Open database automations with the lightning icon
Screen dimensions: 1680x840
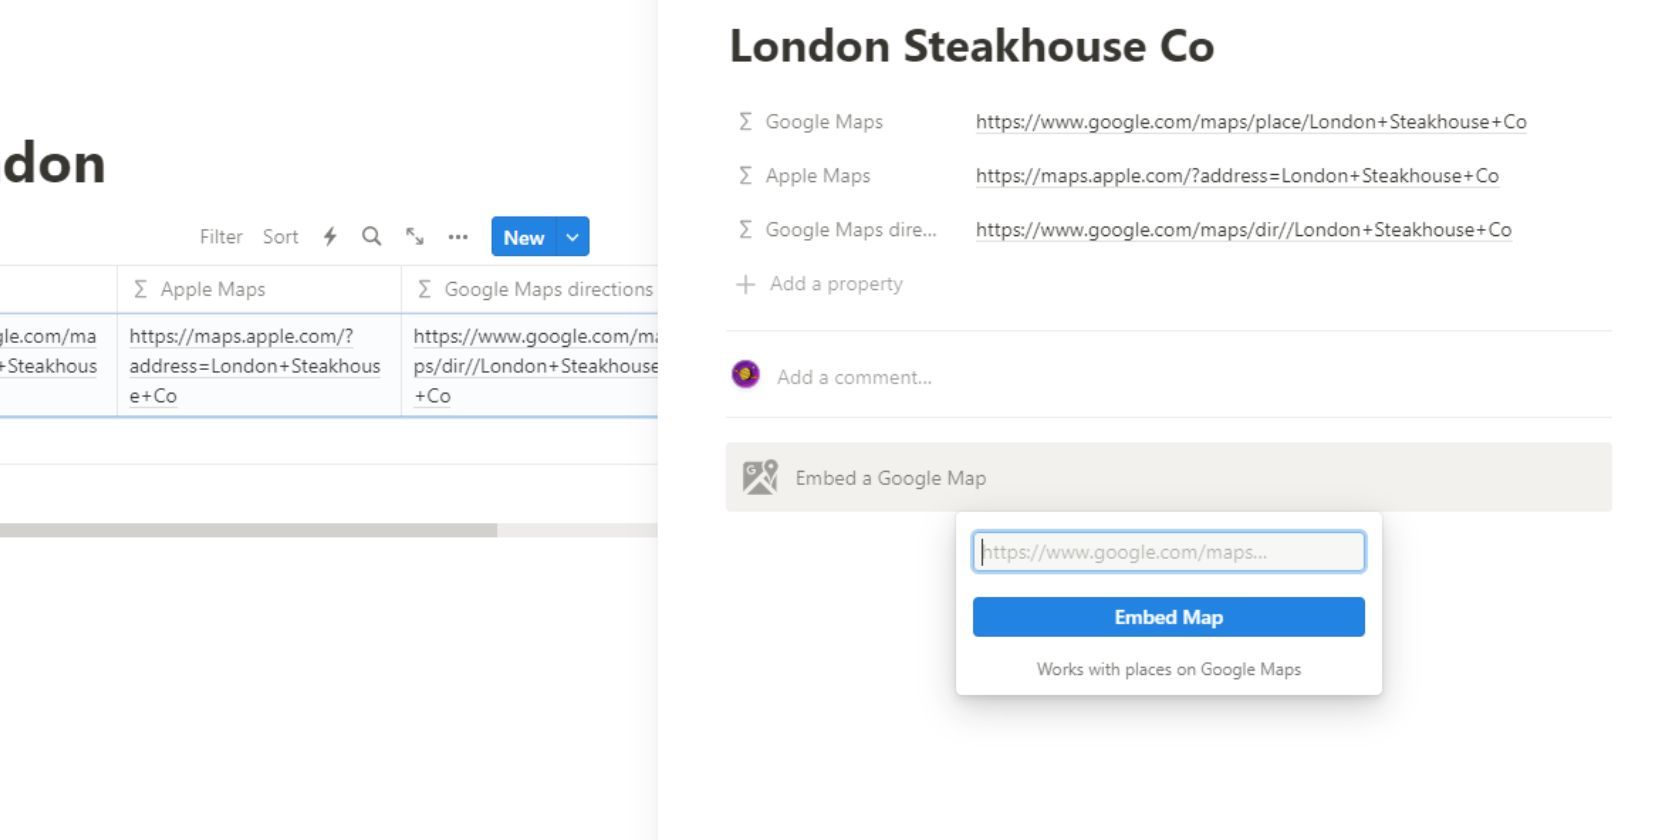(330, 237)
